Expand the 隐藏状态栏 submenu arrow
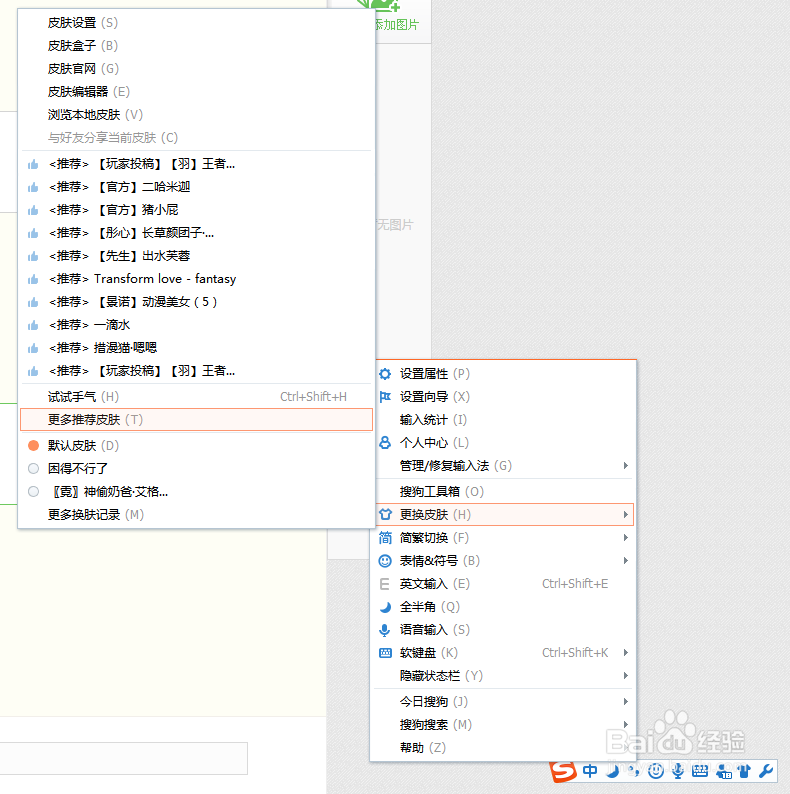Image resolution: width=790 pixels, height=794 pixels. point(626,676)
